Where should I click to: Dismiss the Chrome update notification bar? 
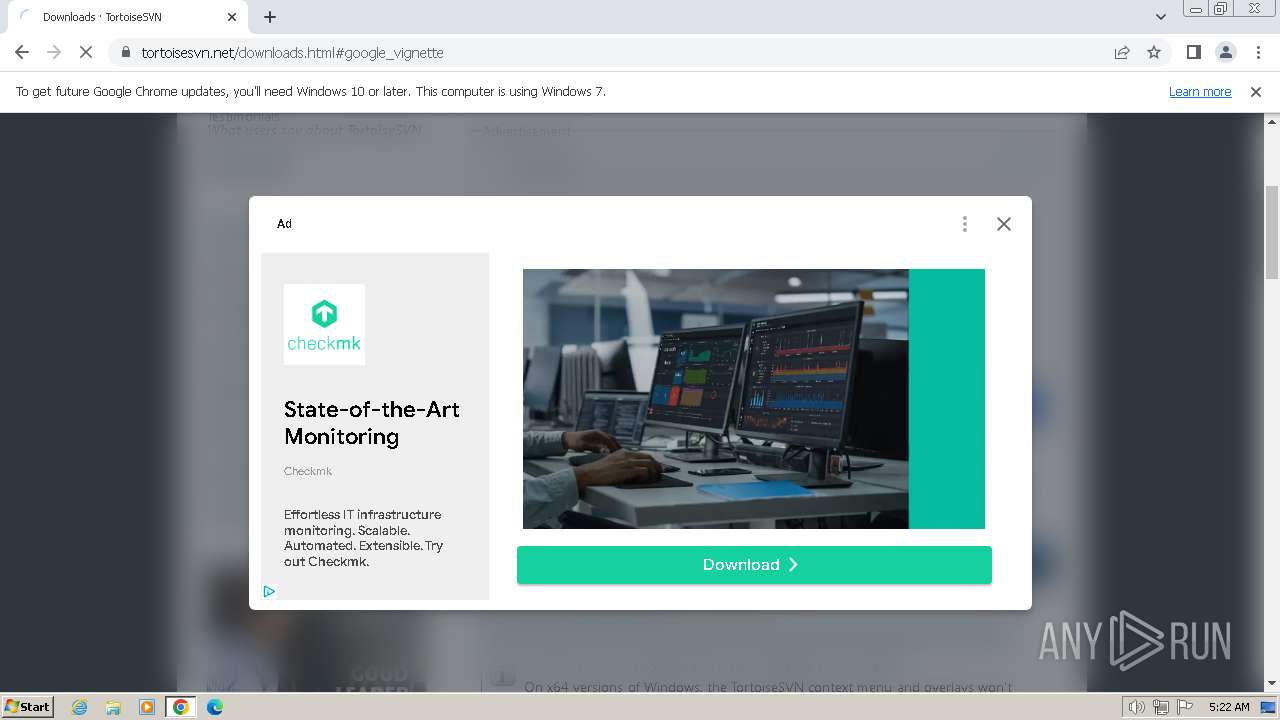1256,91
